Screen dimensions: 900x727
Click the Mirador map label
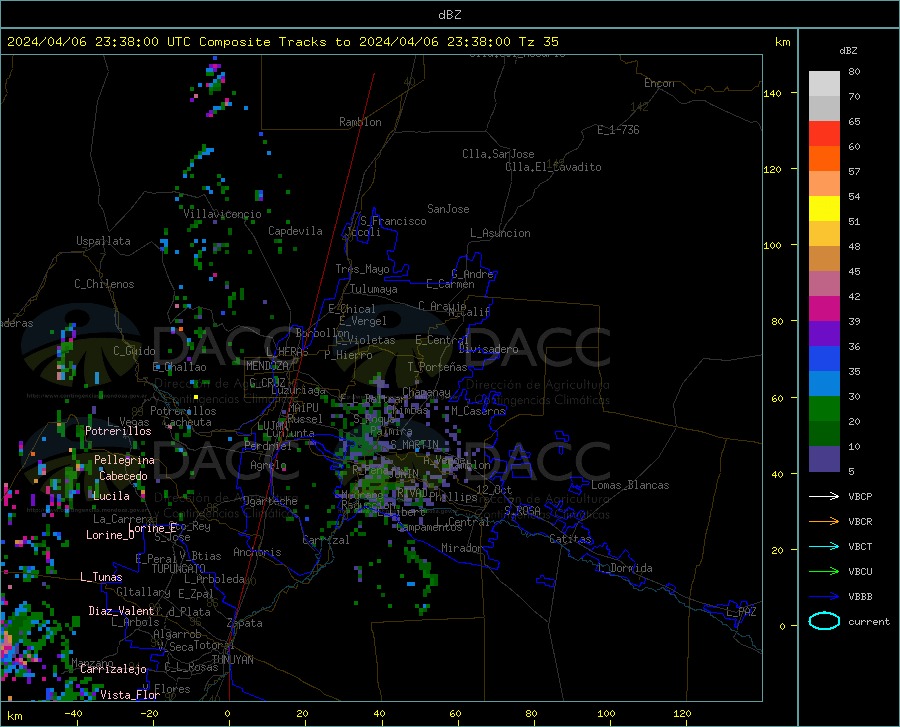pos(461,548)
